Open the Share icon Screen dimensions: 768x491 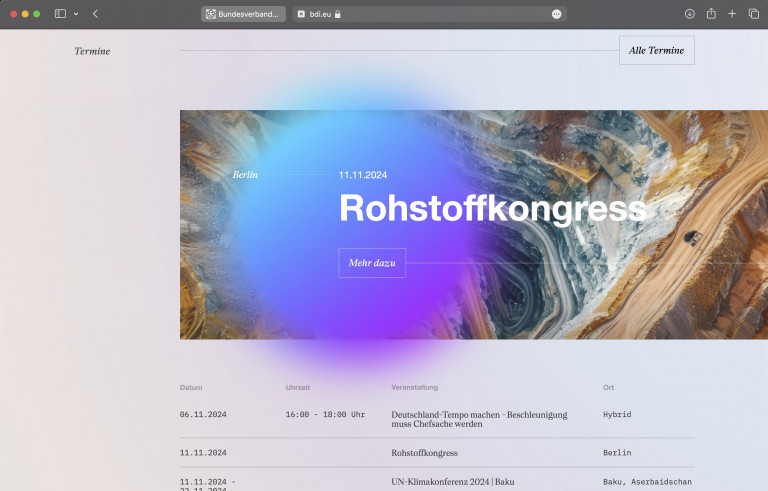click(711, 14)
